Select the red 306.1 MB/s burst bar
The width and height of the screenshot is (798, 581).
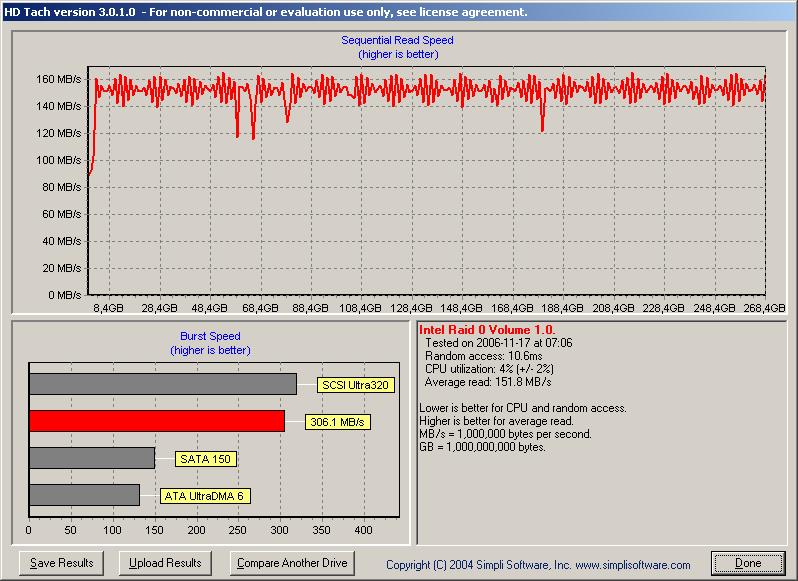157,421
